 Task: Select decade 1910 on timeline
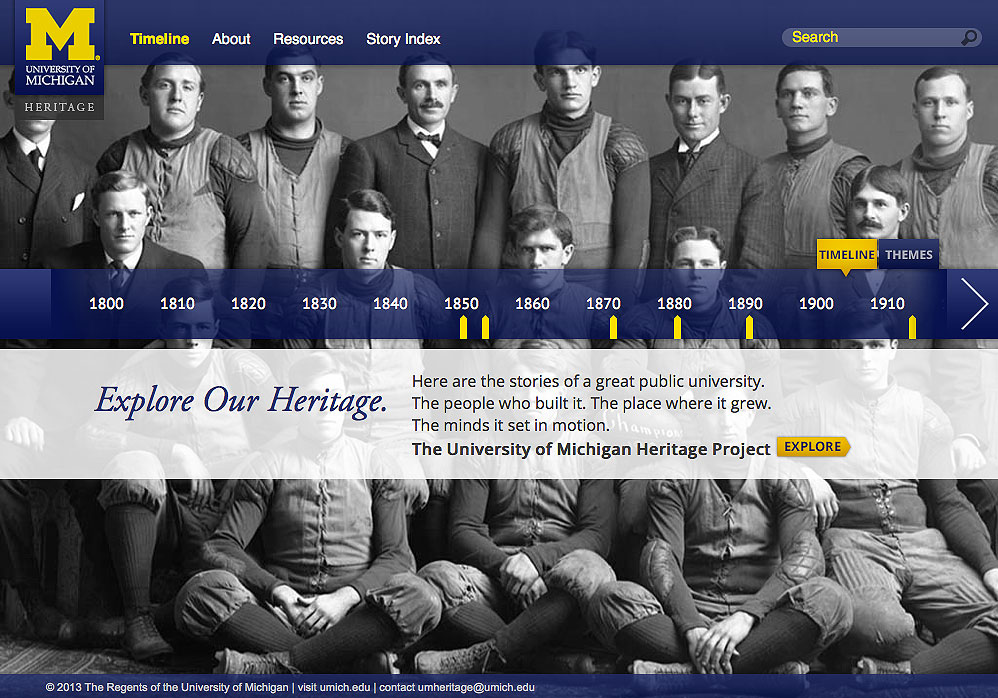(x=887, y=304)
